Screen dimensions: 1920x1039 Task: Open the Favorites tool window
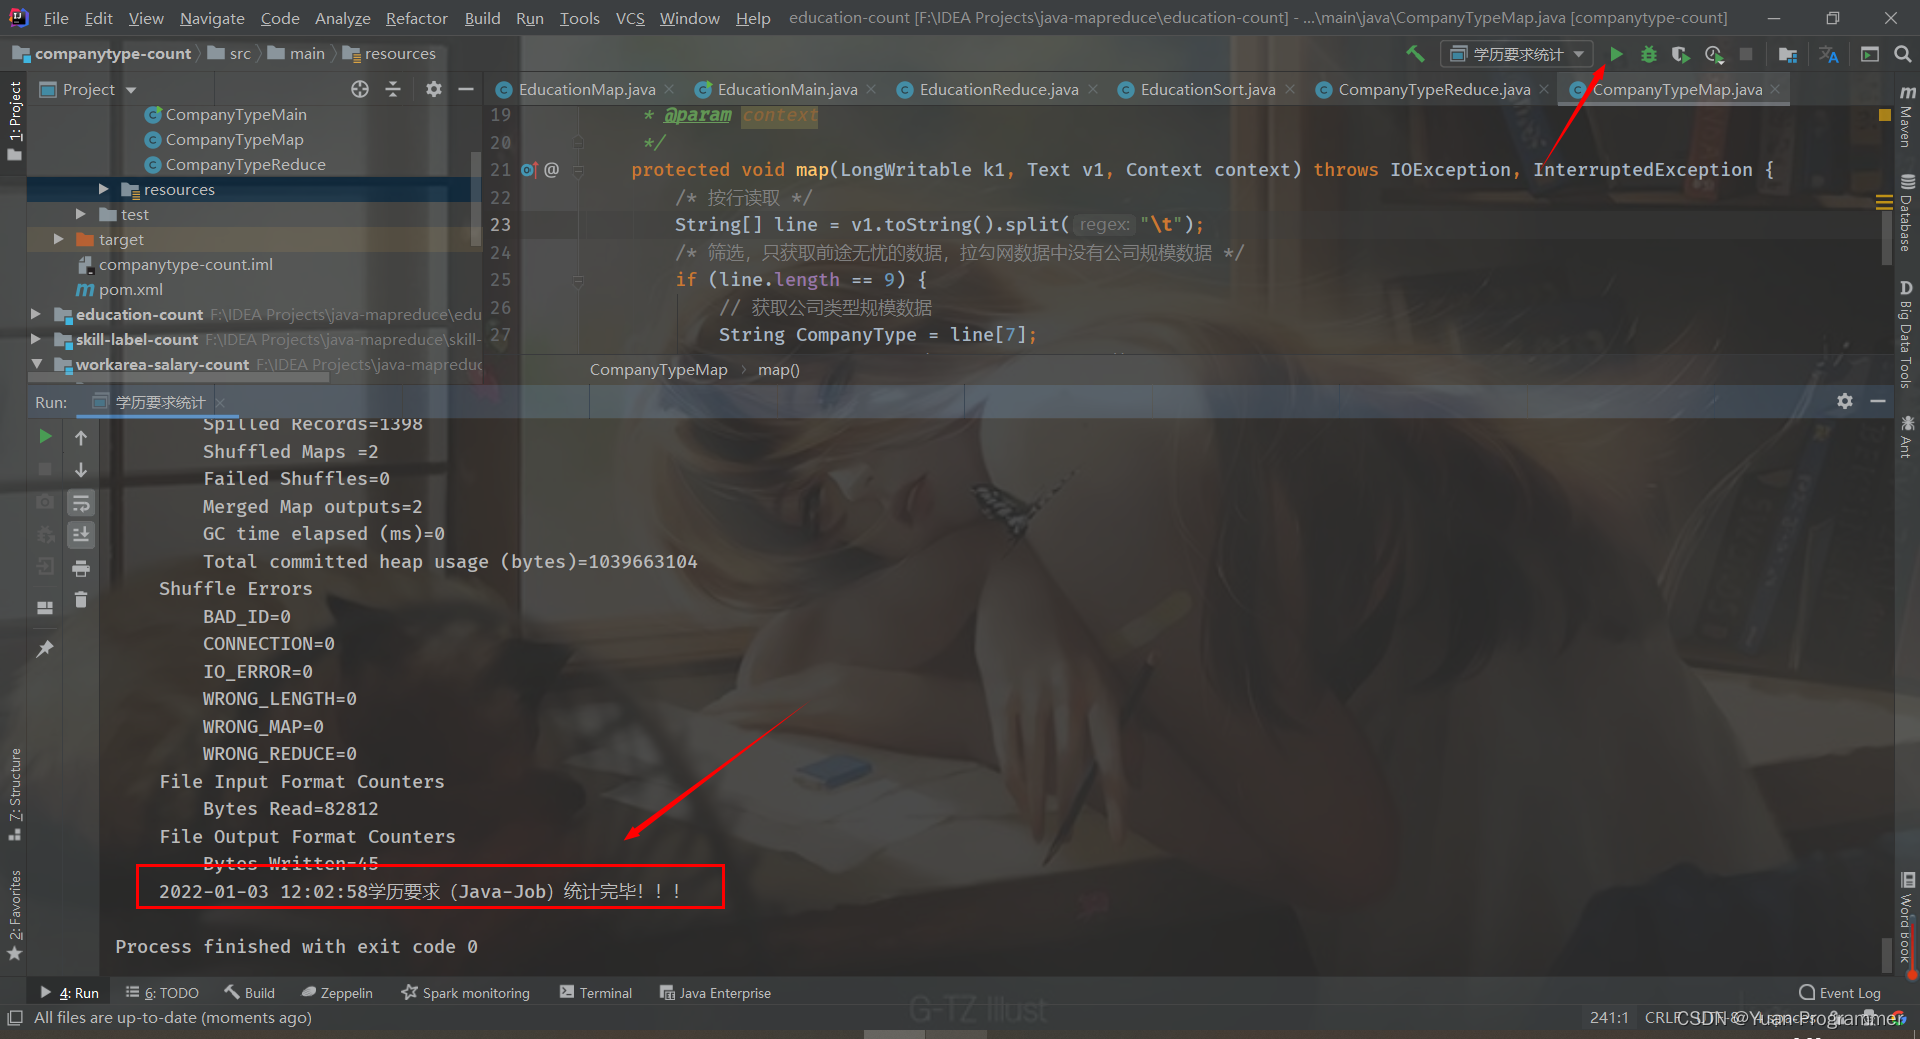15,915
